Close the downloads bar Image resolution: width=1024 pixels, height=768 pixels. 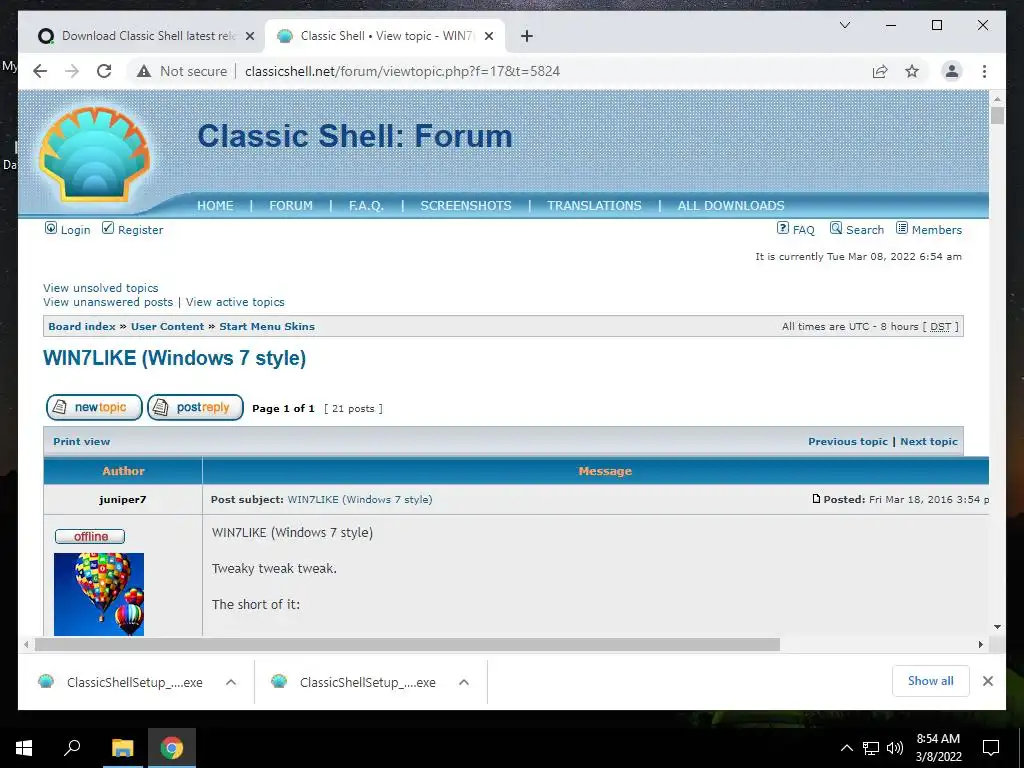tap(987, 681)
